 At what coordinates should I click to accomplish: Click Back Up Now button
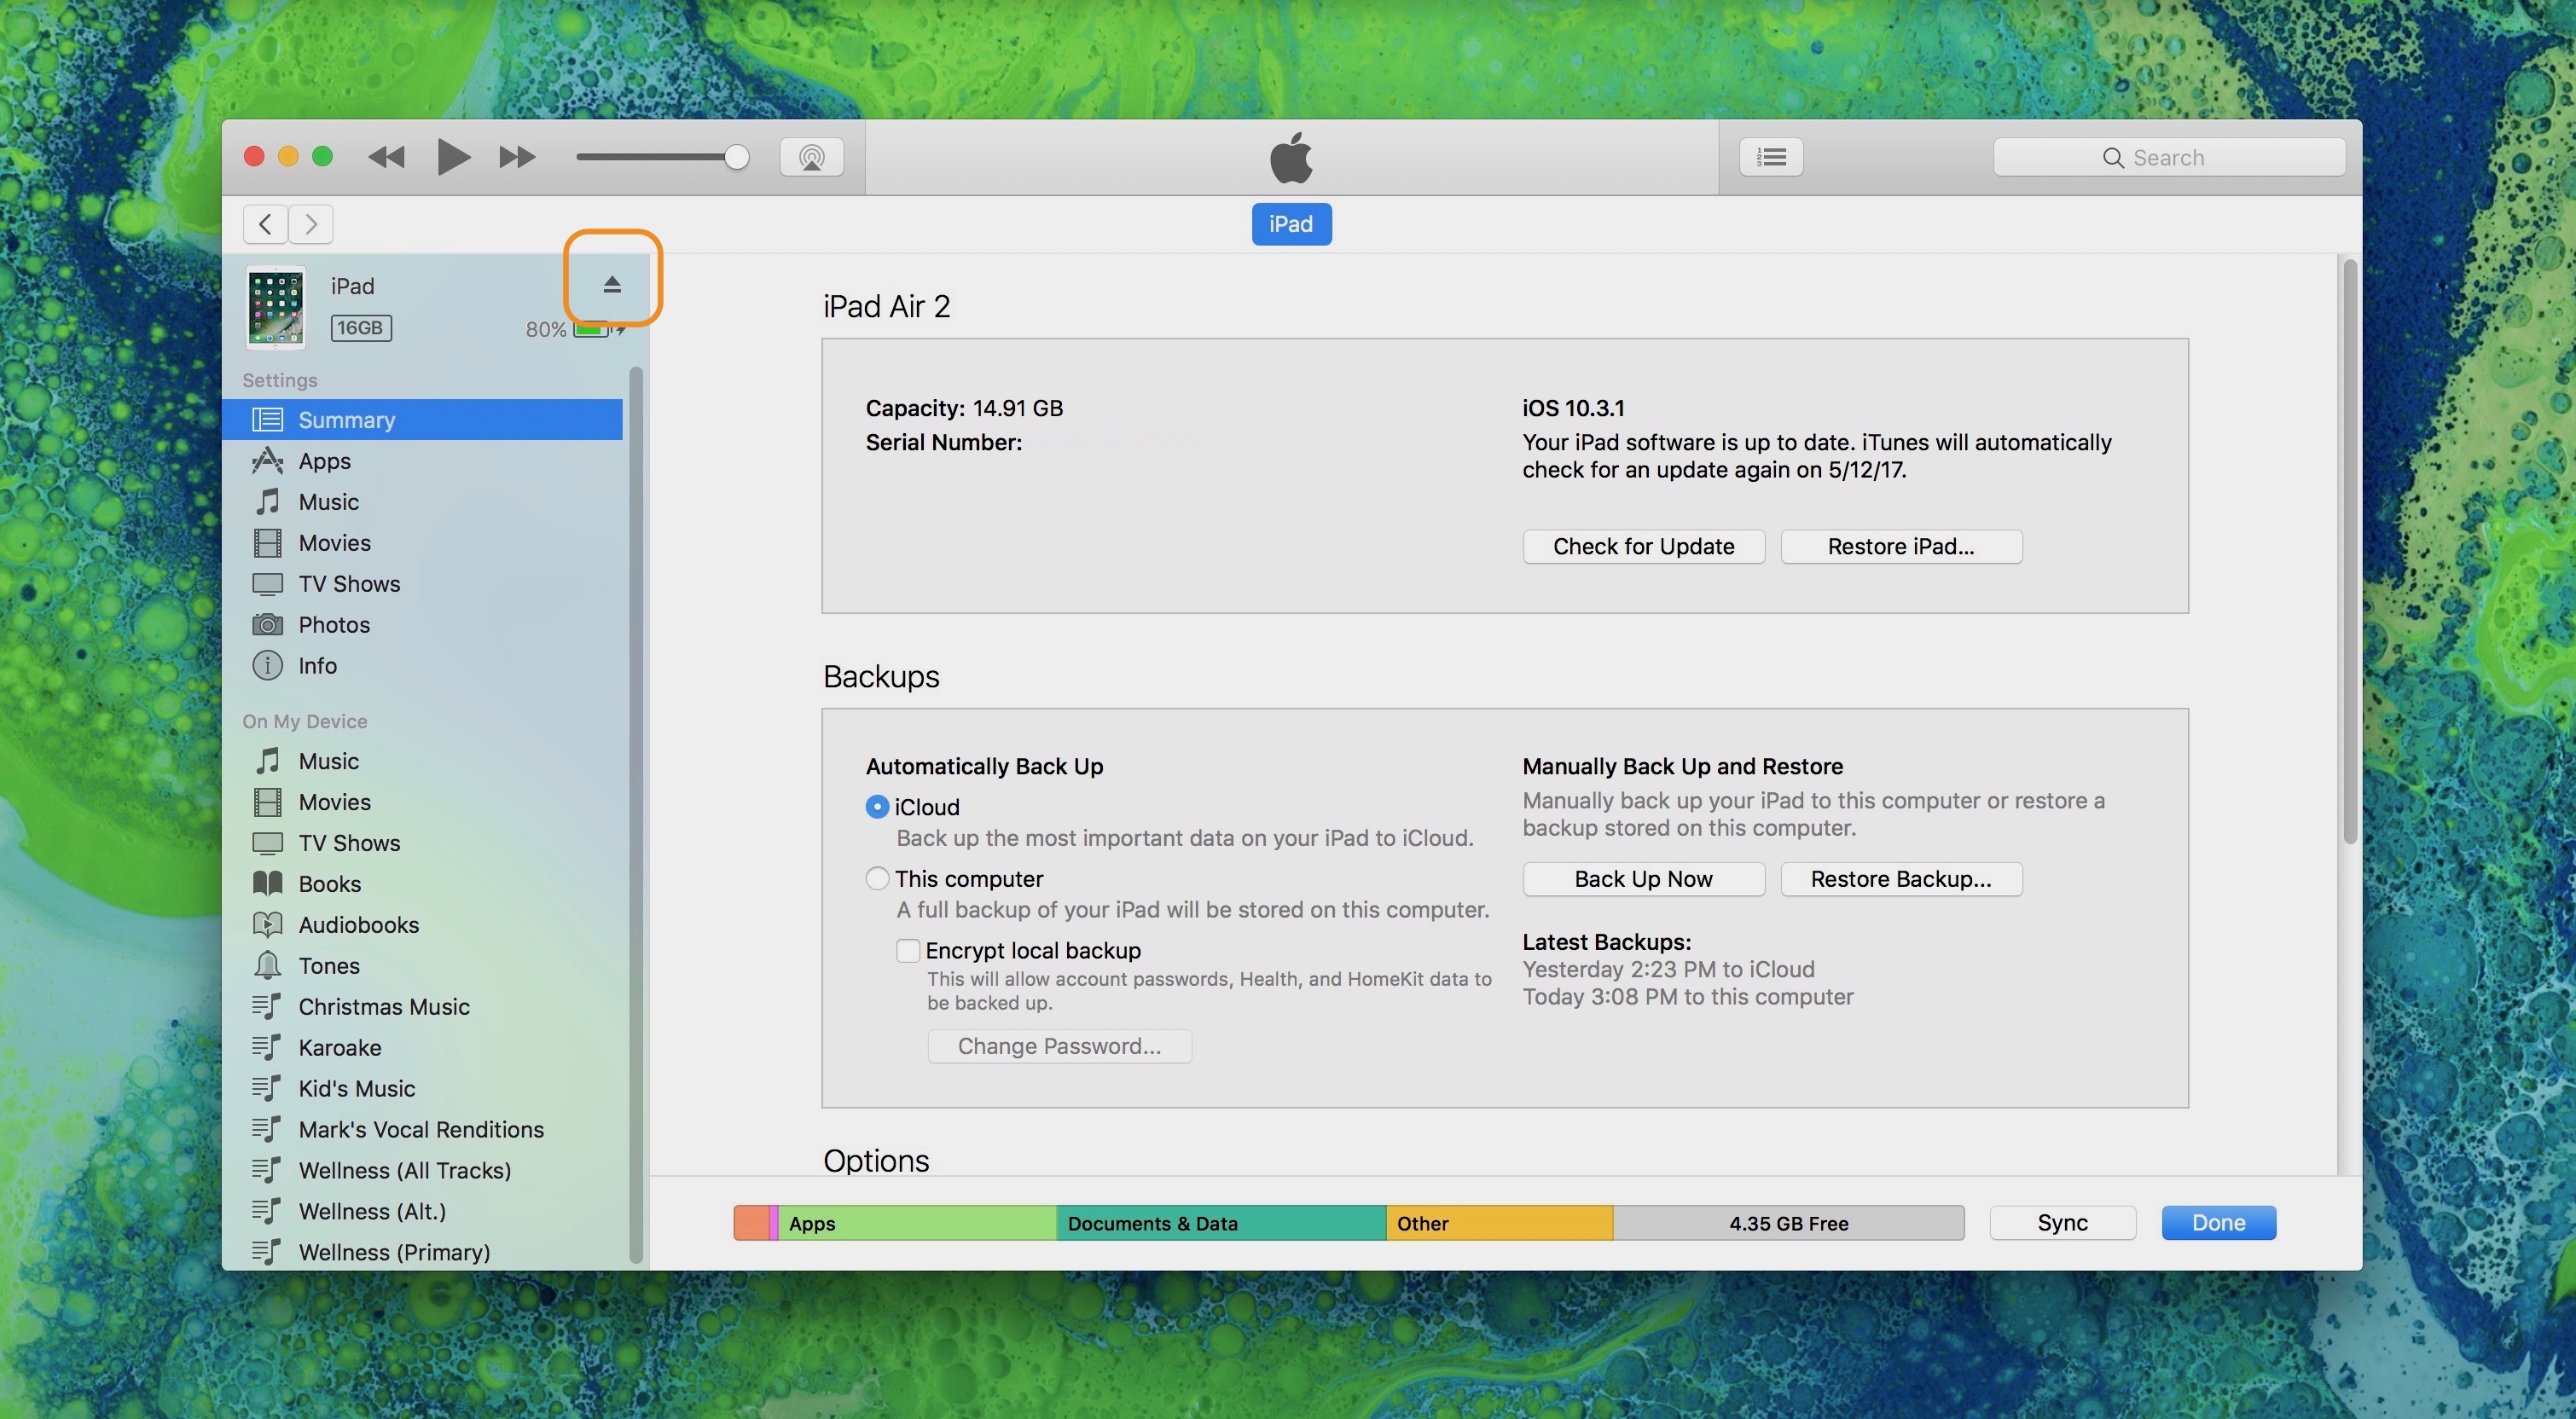[1643, 879]
